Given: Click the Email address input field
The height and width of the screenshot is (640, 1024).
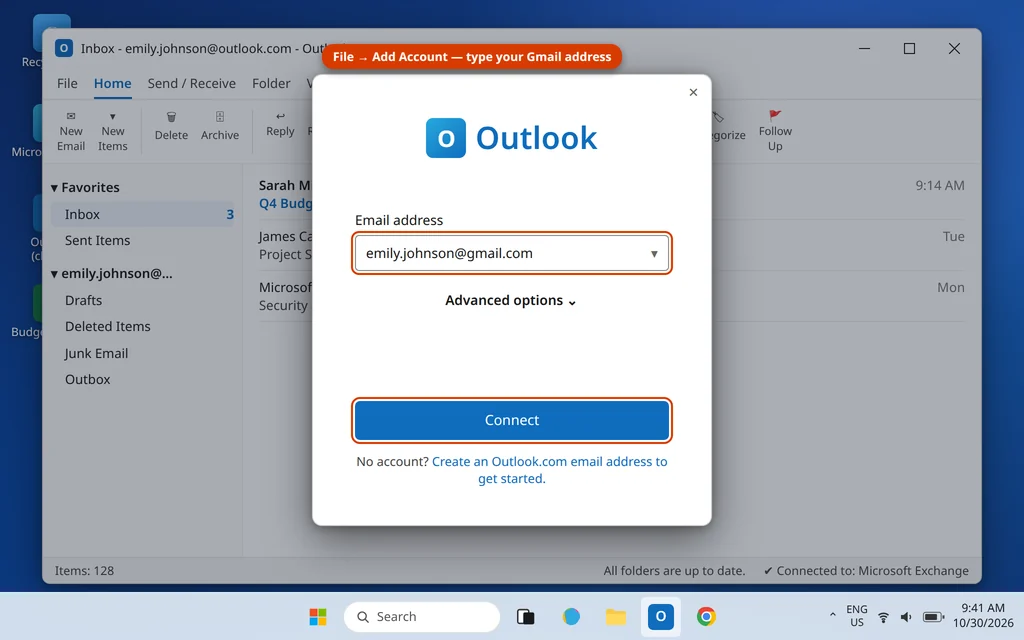Looking at the screenshot, I should pos(511,253).
